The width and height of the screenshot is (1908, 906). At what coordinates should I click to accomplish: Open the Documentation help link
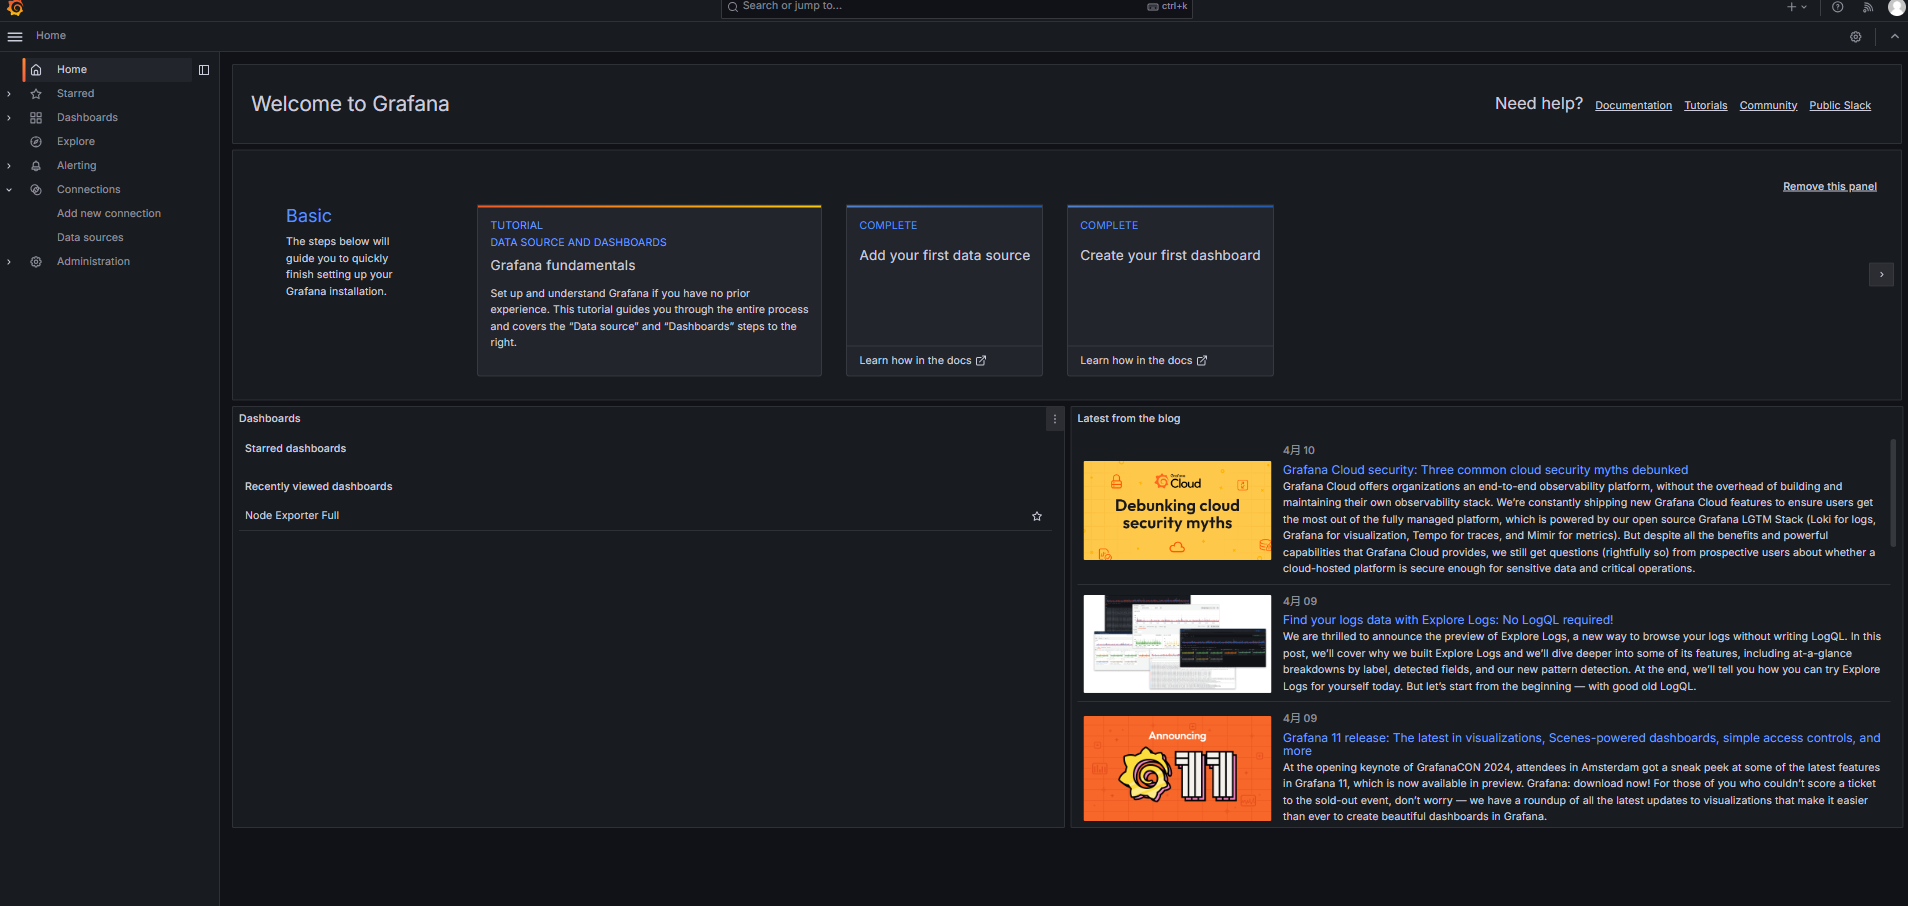click(x=1633, y=106)
